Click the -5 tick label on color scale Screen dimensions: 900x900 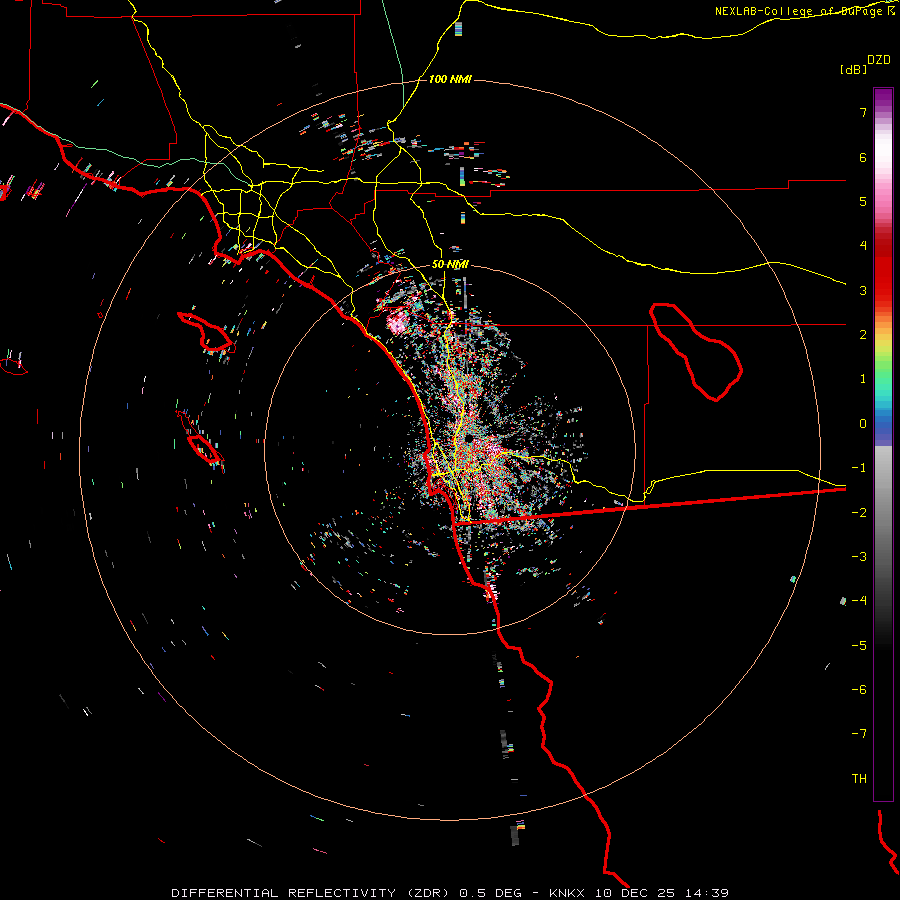(x=859, y=645)
